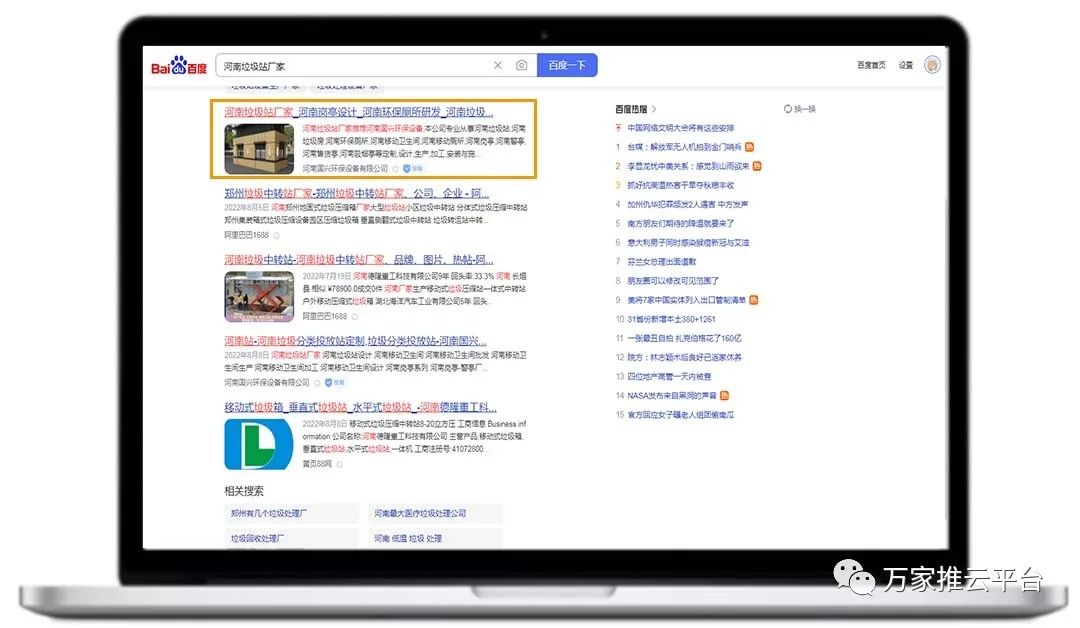Screen dimensions: 1080x628
Task: Click the tan kiosk building thumbnail
Action: pos(258,147)
